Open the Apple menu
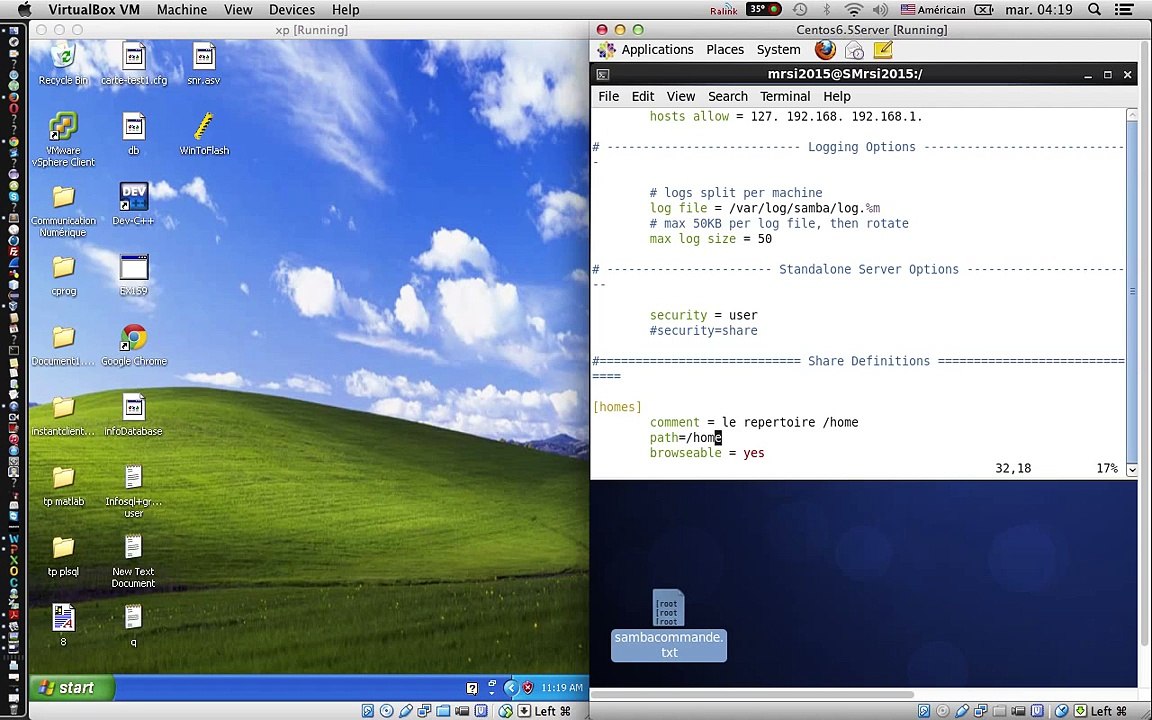The image size is (1152, 720). click(24, 10)
